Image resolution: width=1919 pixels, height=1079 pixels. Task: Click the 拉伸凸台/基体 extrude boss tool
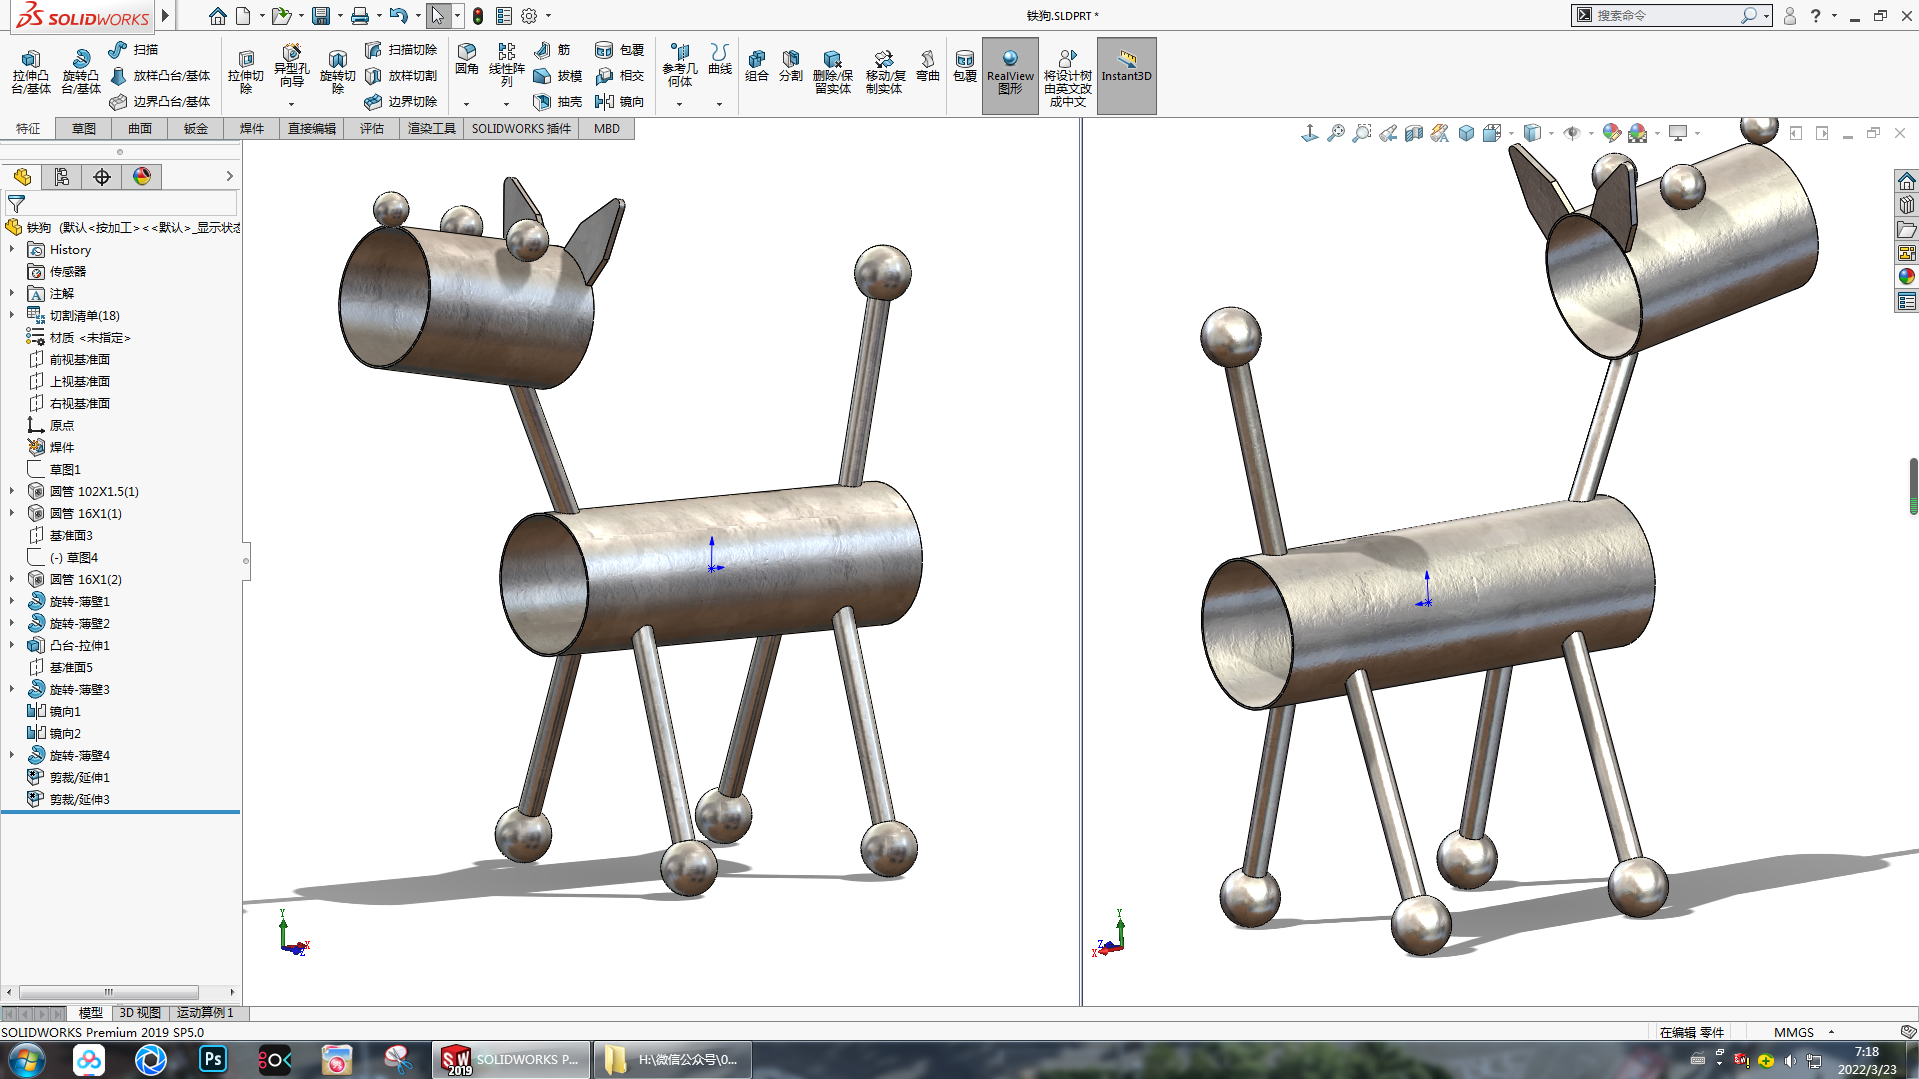pos(31,72)
